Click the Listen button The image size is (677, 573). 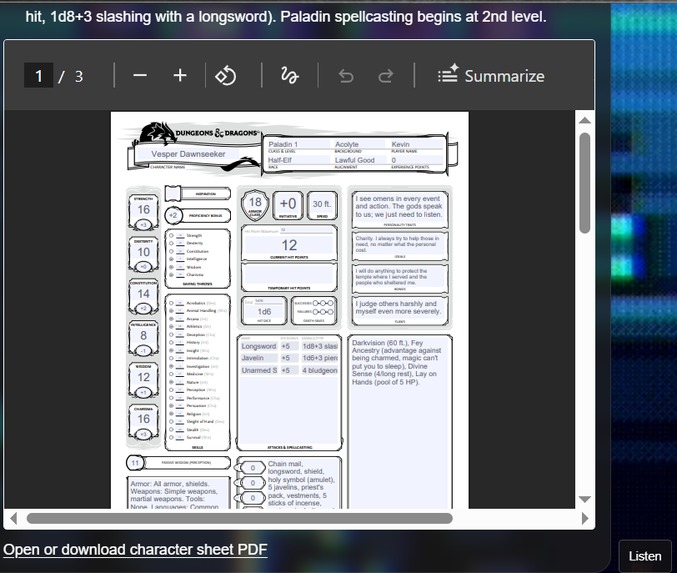pos(645,556)
